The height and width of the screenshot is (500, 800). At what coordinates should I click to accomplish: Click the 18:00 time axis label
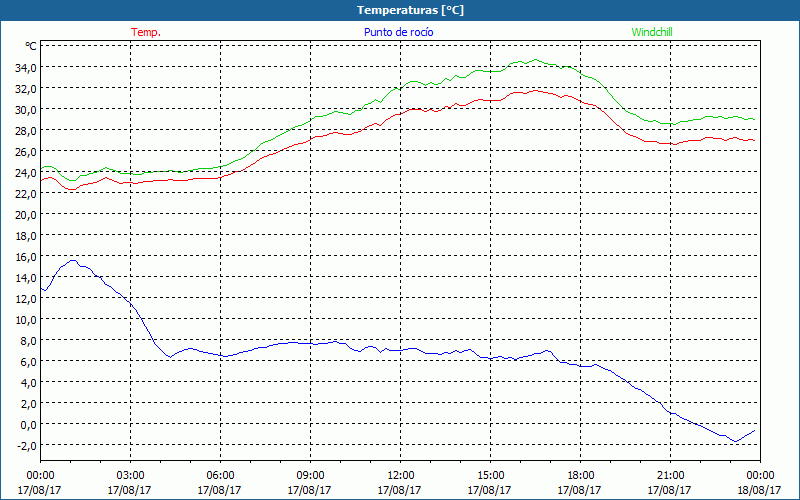tap(580, 476)
